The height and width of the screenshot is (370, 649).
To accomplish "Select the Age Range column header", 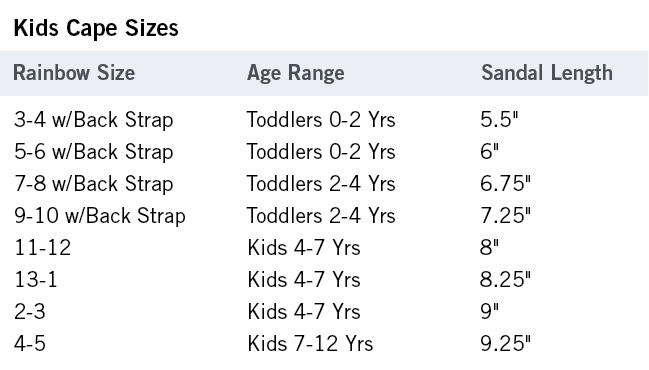I will click(296, 73).
